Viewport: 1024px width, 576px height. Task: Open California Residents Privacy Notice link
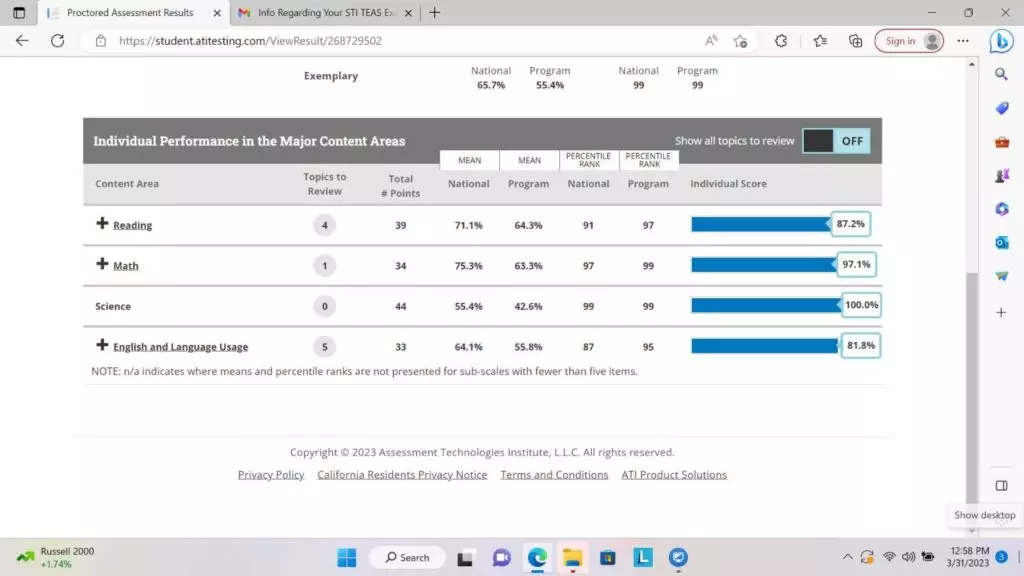click(402, 475)
